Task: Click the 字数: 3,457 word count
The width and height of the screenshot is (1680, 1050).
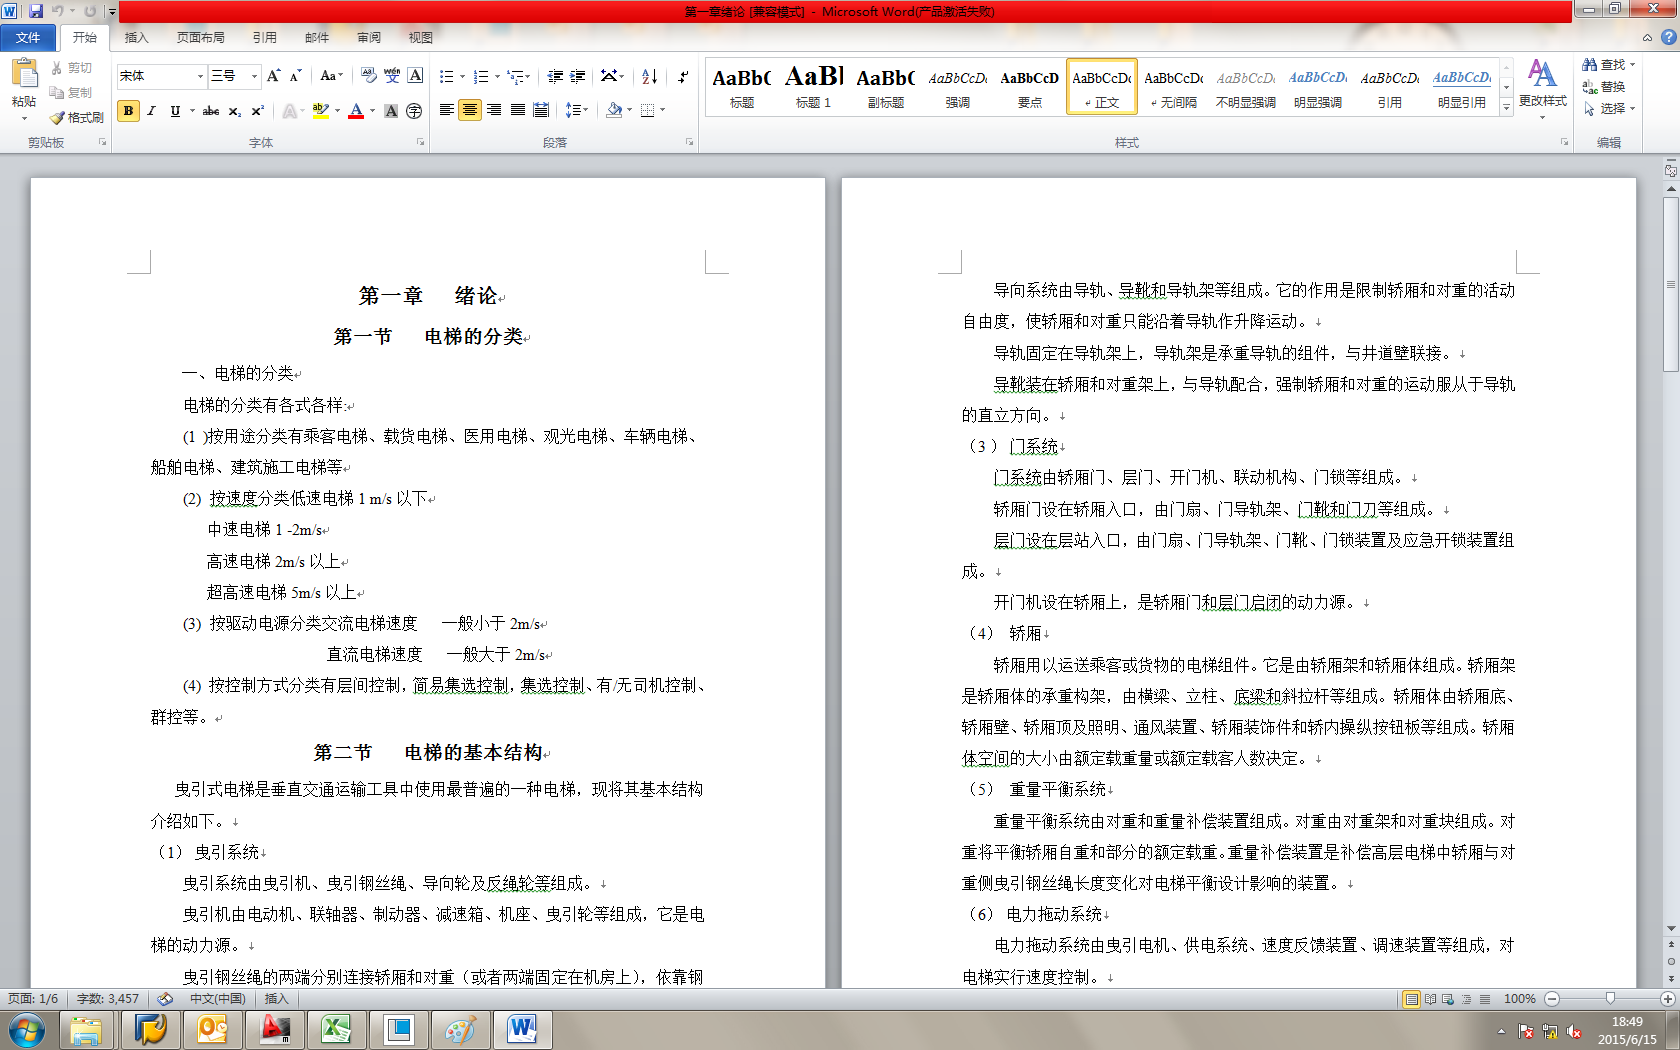Action: [108, 999]
